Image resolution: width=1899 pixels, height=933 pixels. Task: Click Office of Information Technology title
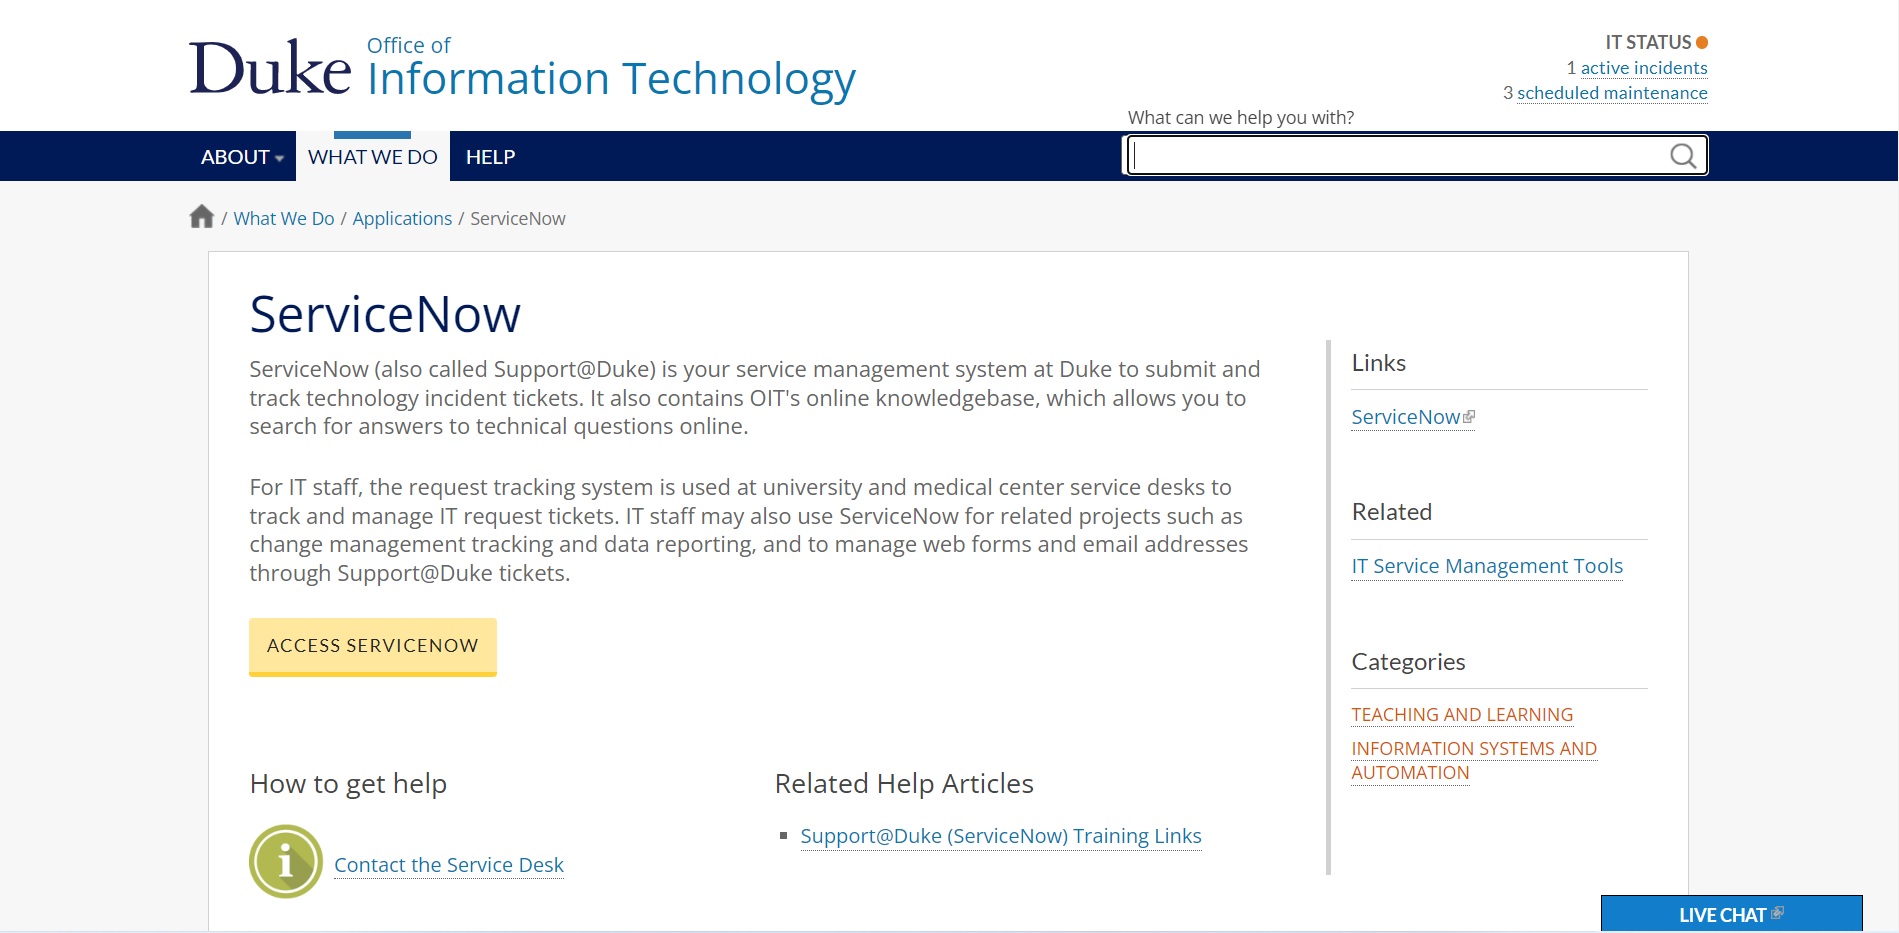pyautogui.click(x=611, y=70)
